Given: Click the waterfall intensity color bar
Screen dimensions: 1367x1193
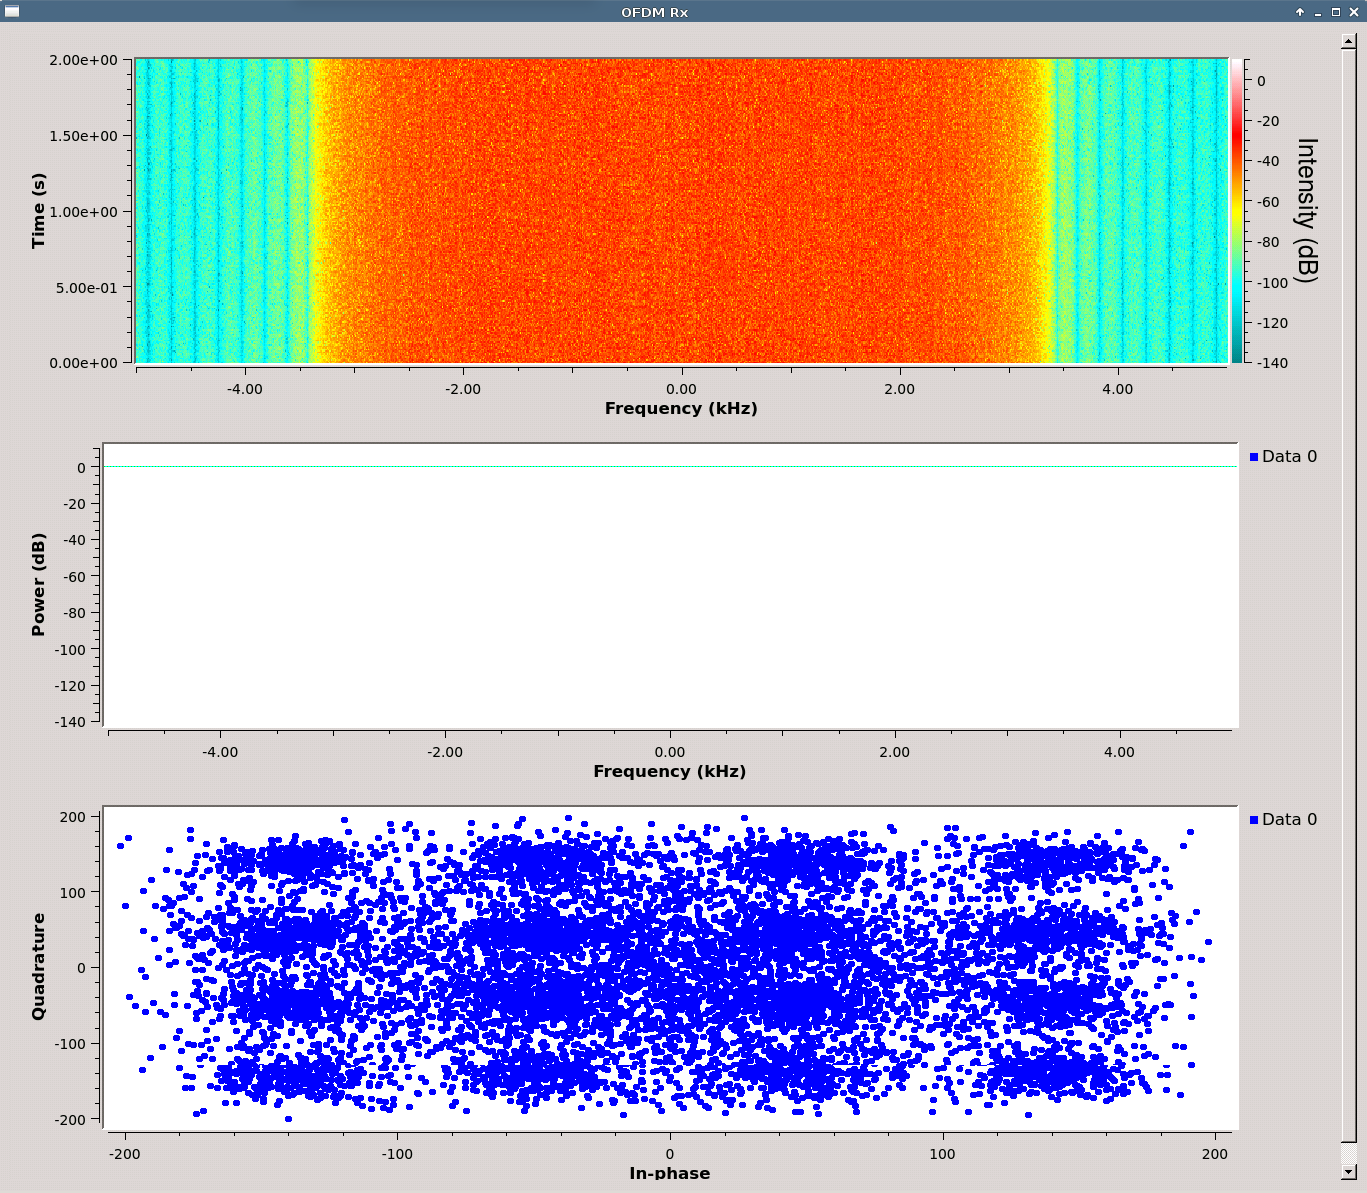Looking at the screenshot, I should (1236, 211).
